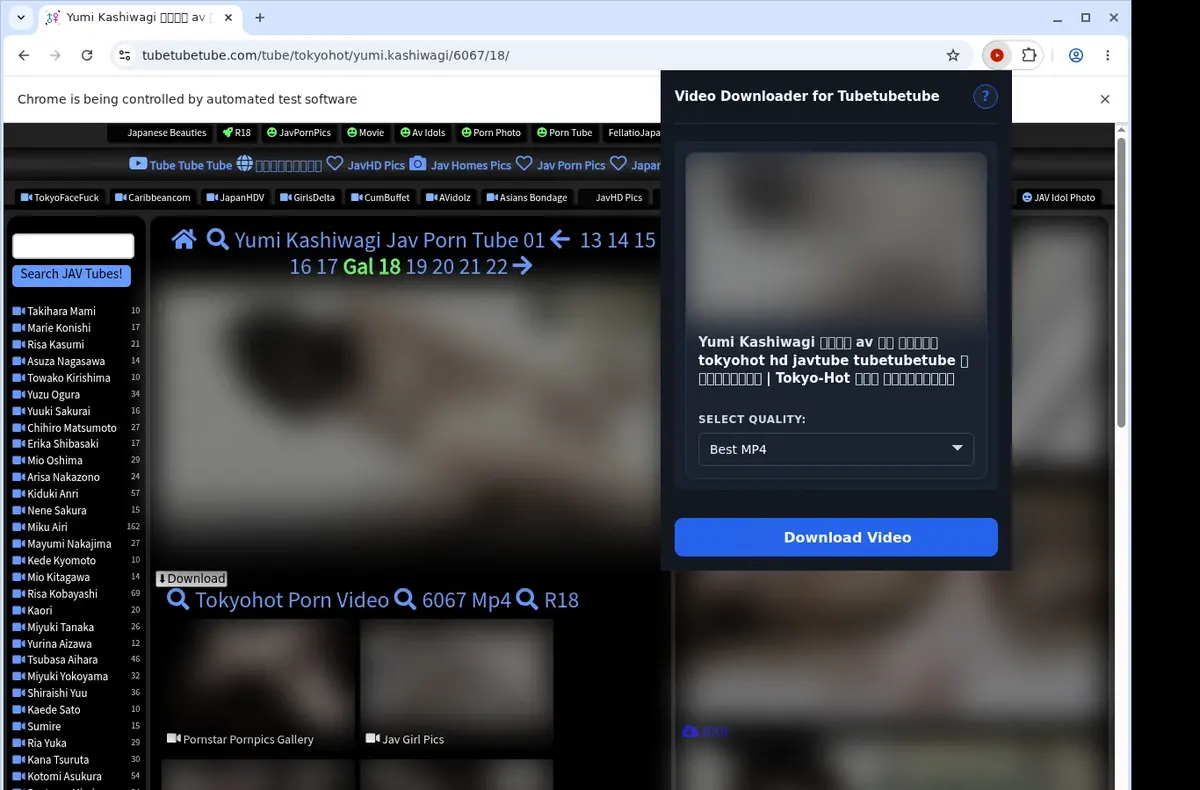The height and width of the screenshot is (790, 1200).
Task: Dismiss the automated test software infobar
Action: 1105,99
